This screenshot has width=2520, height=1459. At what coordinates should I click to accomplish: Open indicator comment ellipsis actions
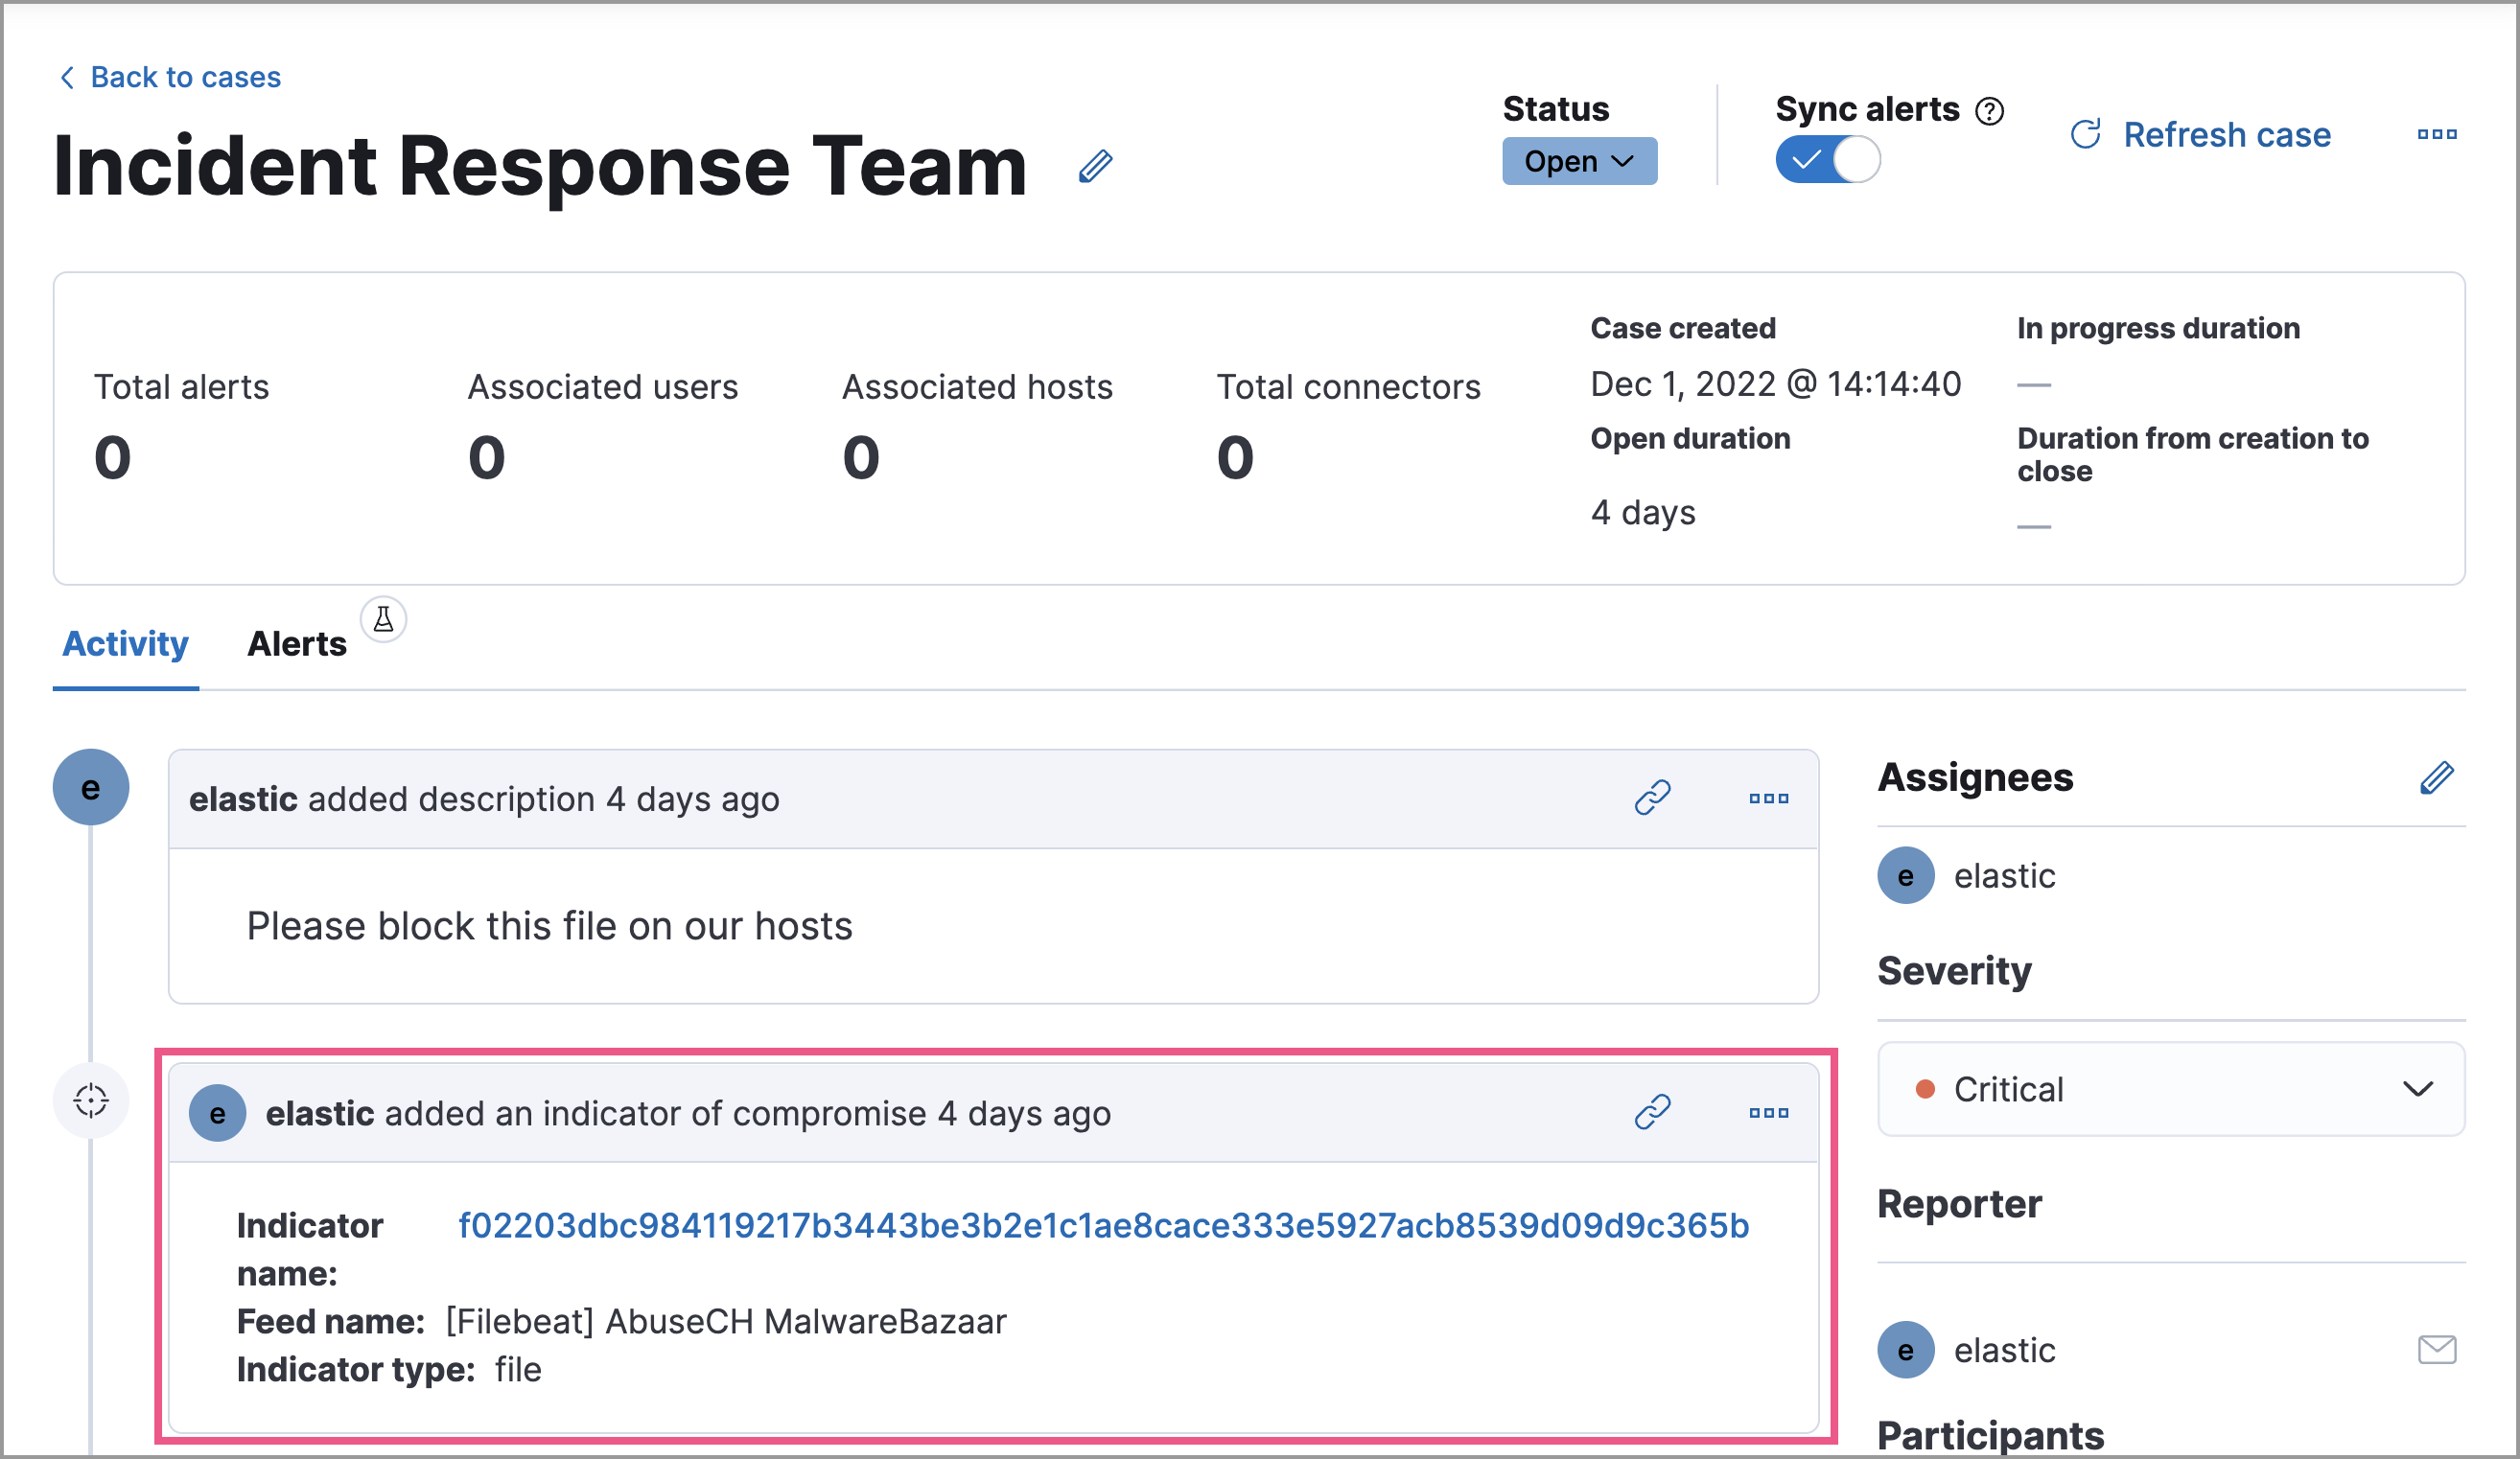(x=1768, y=1112)
